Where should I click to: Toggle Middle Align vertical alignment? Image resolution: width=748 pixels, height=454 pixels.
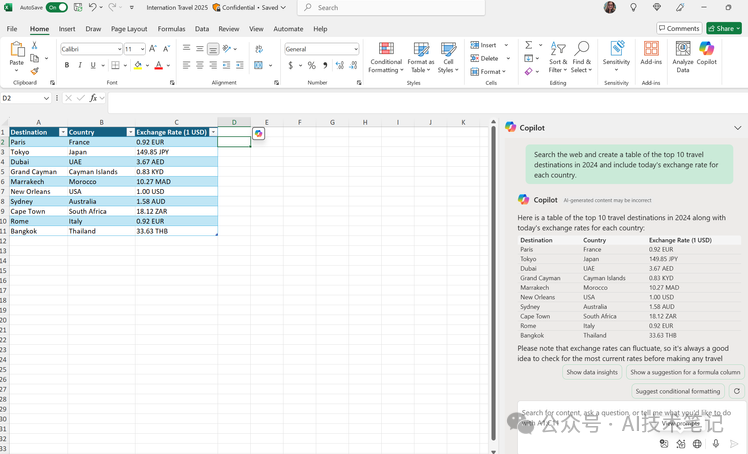tap(200, 49)
